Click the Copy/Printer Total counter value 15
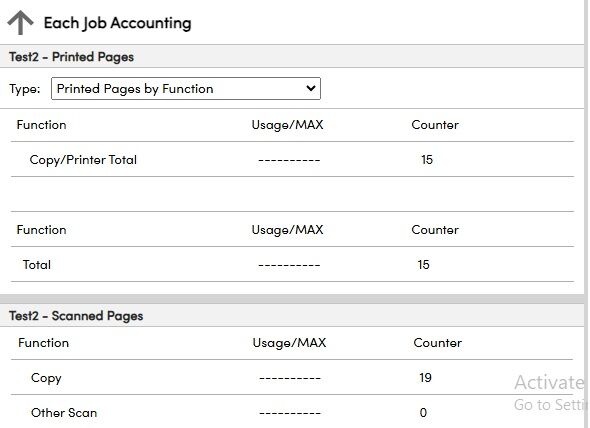This screenshot has height=428, width=590. (427, 160)
